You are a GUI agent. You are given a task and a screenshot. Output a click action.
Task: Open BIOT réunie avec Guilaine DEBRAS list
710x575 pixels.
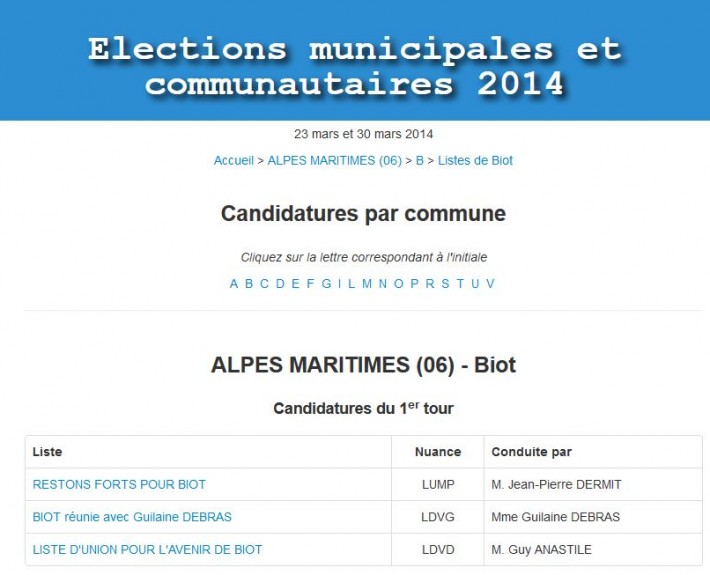pyautogui.click(x=132, y=517)
